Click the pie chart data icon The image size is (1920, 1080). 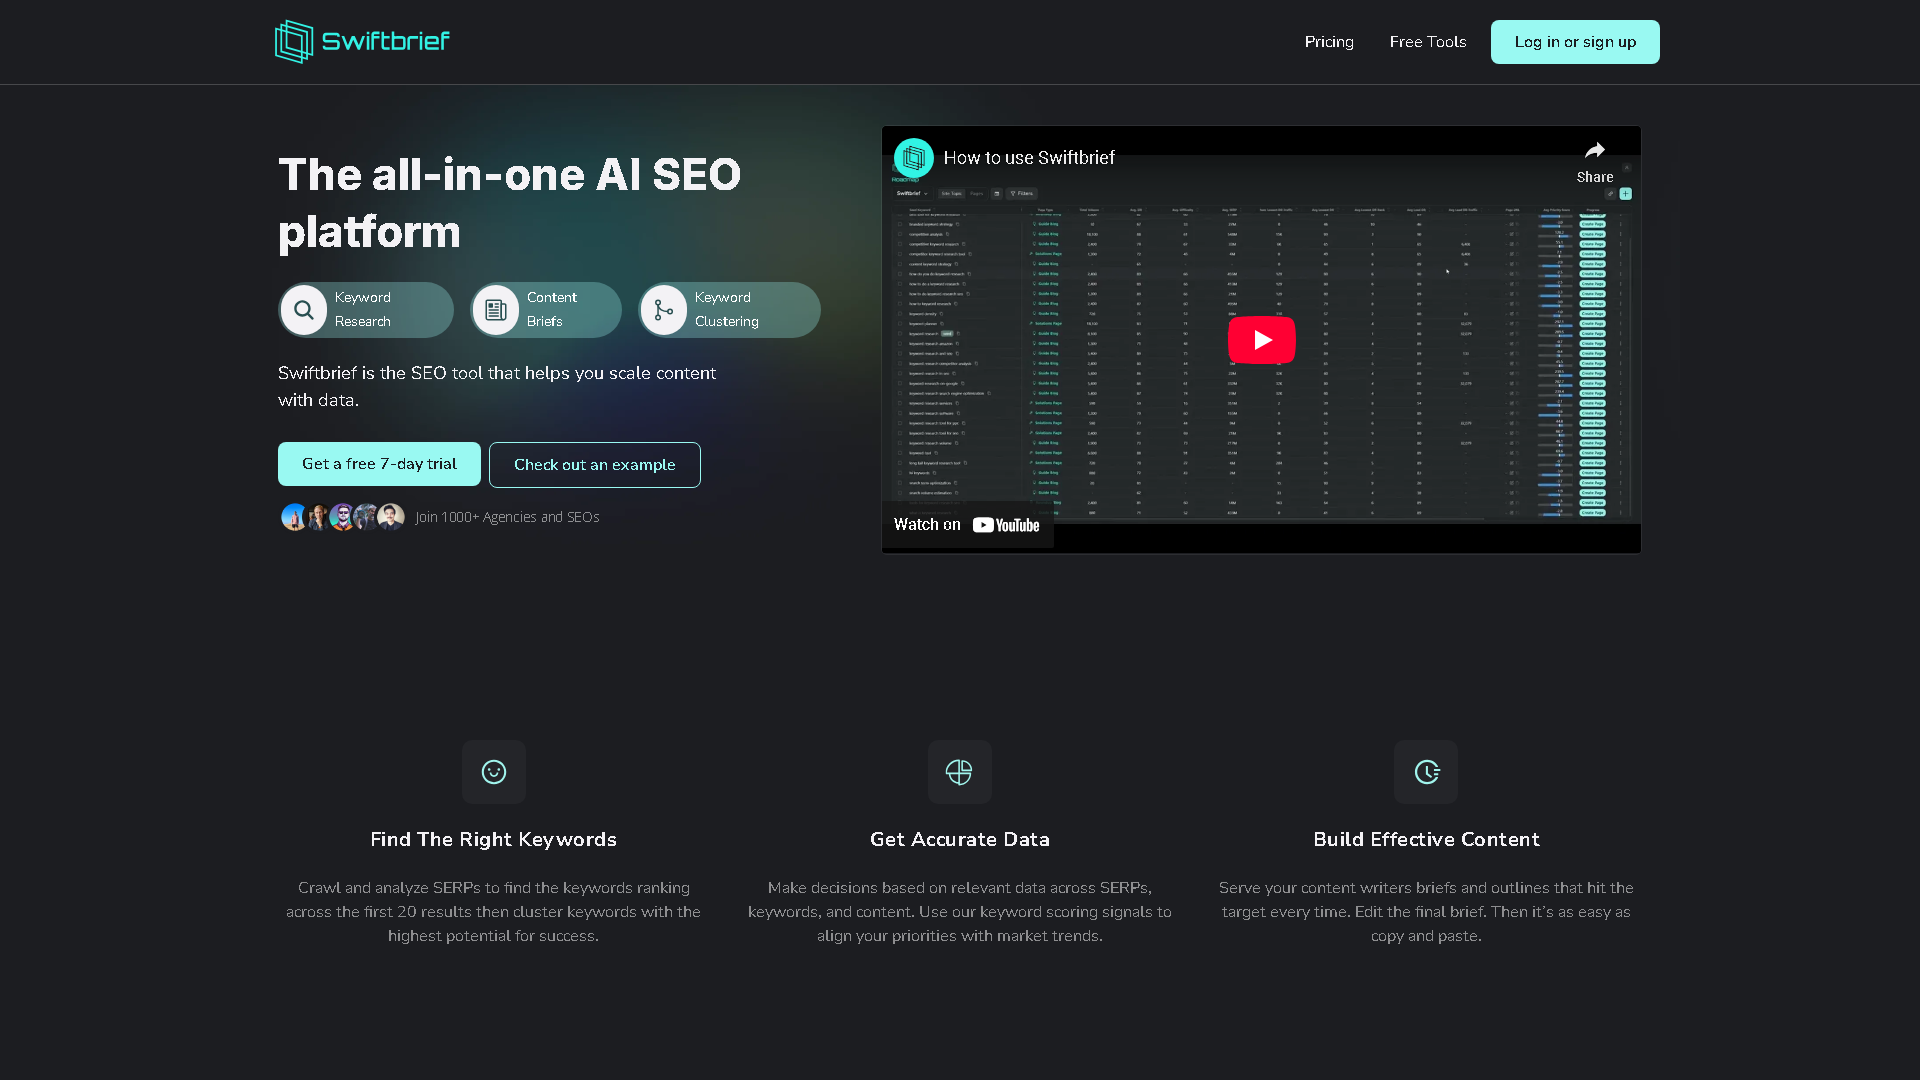(x=959, y=772)
